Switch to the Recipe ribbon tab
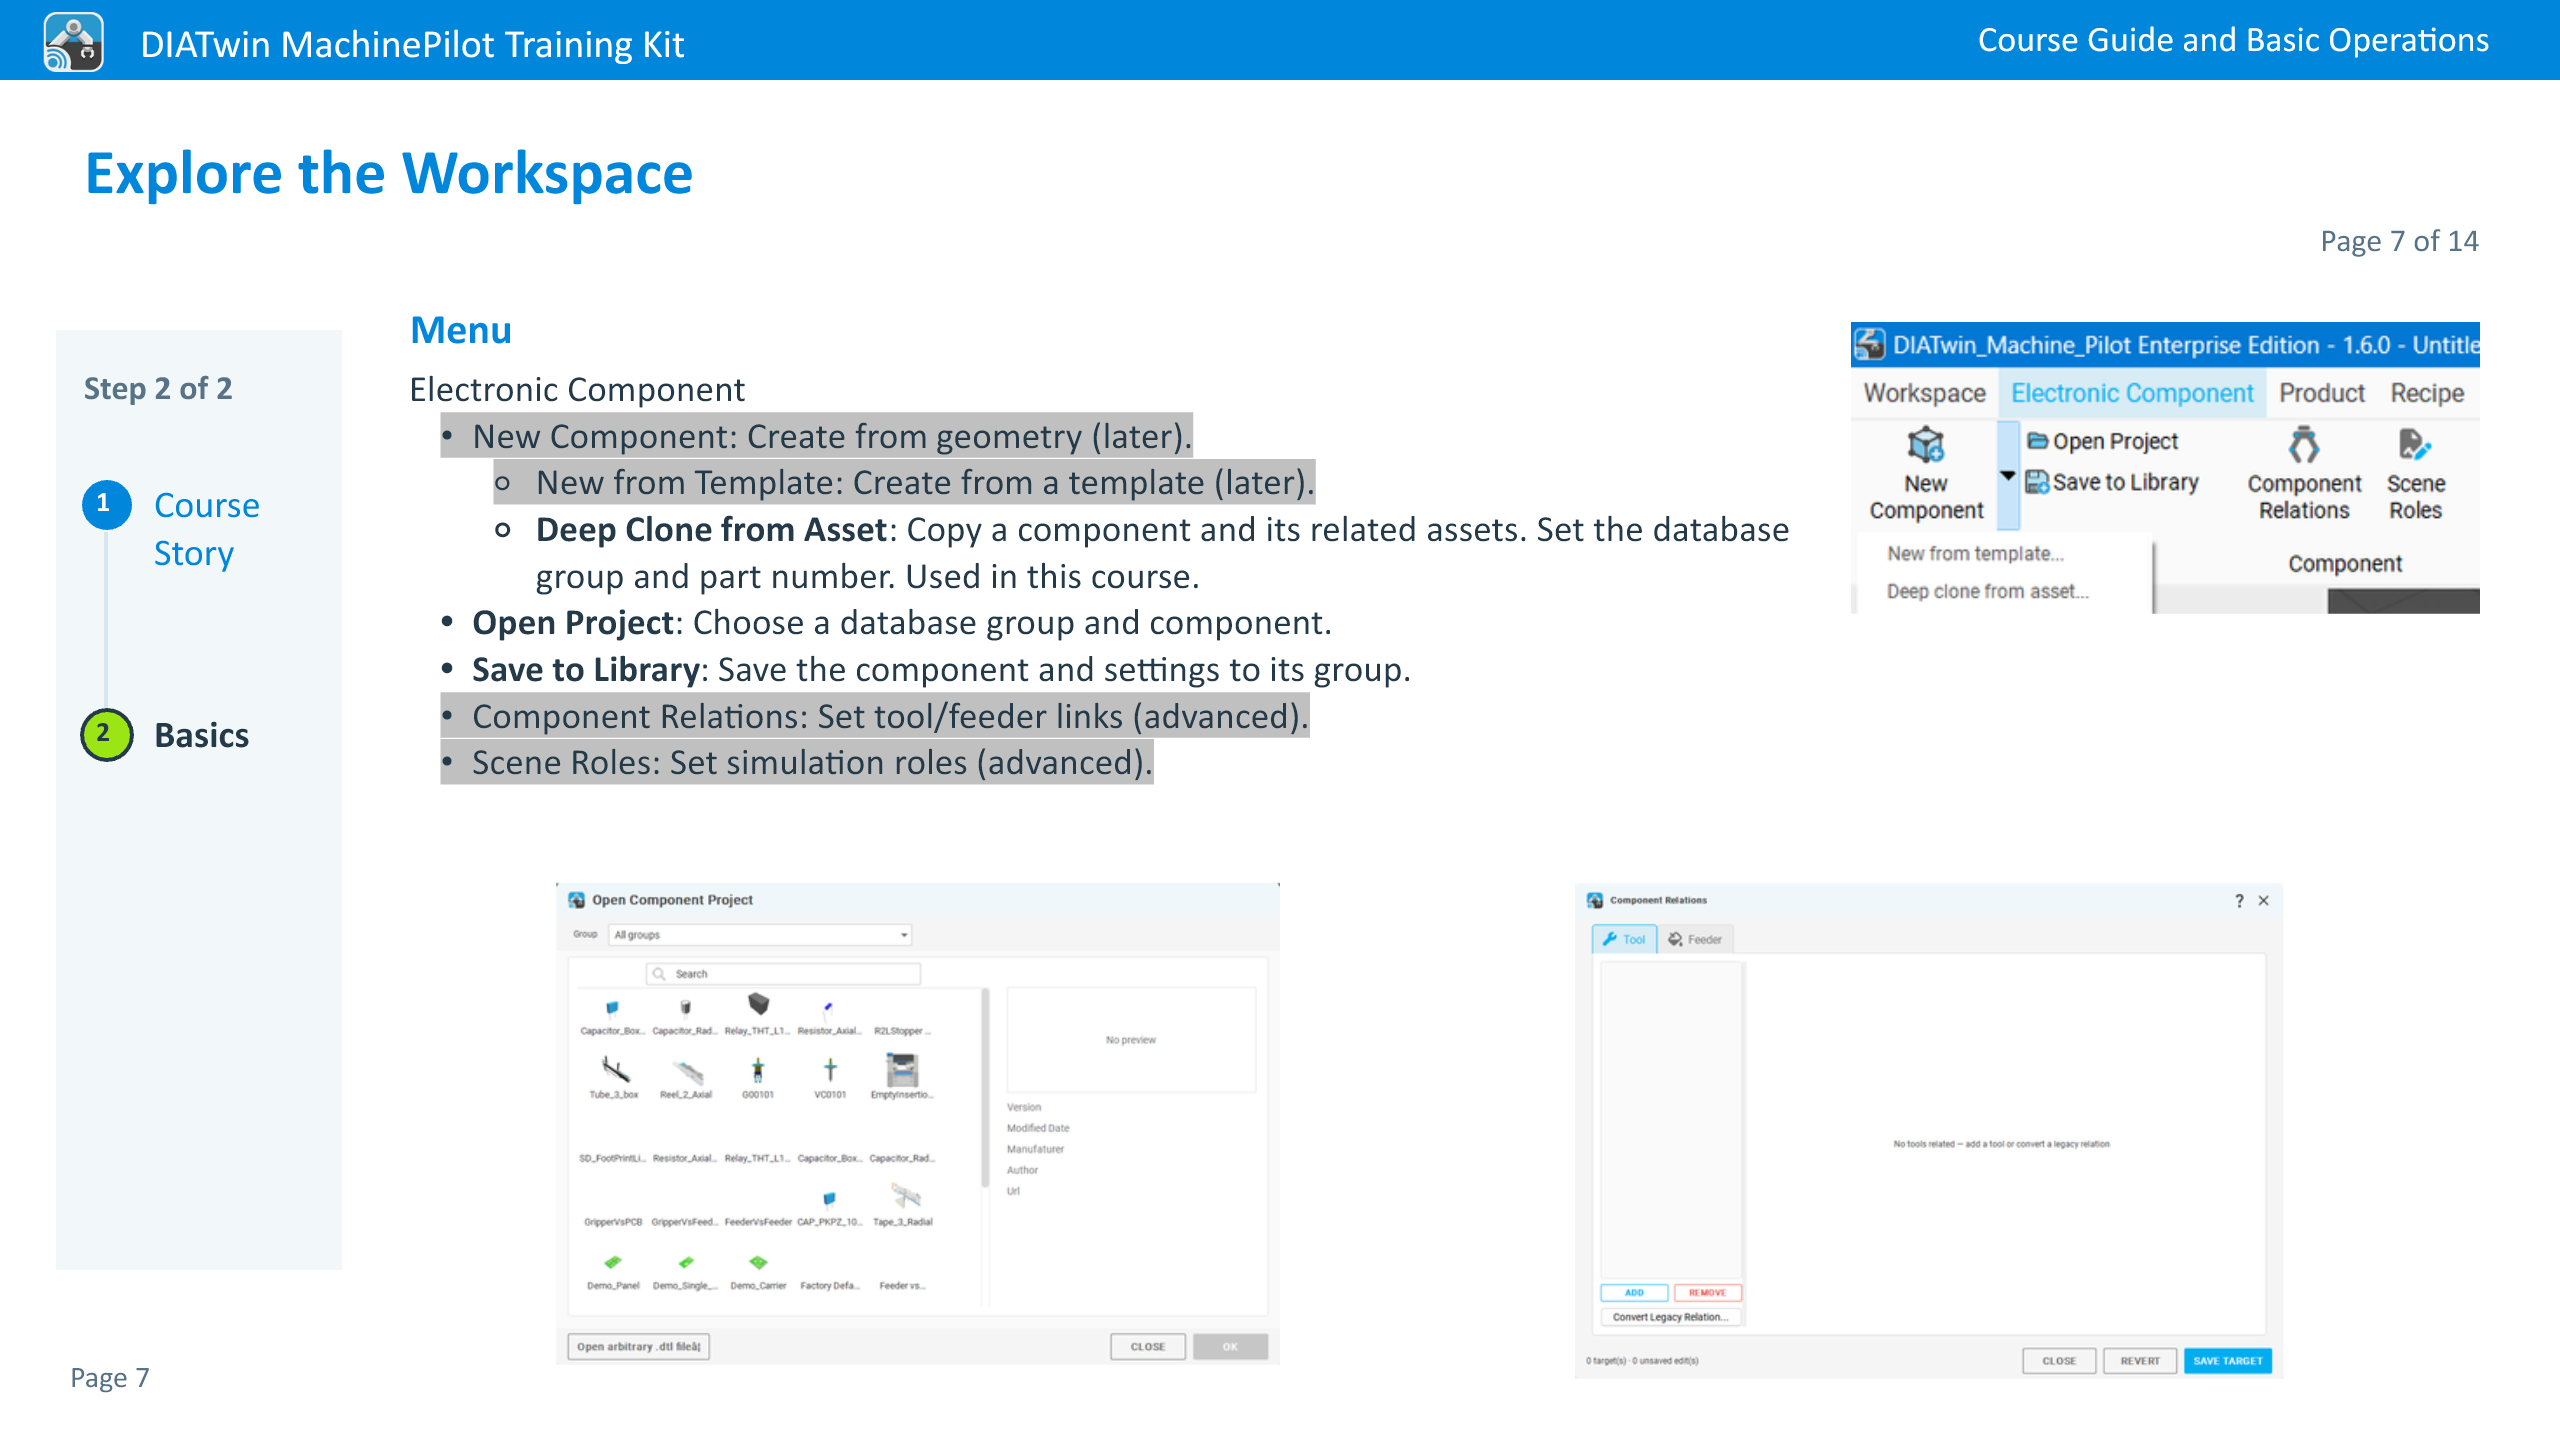This screenshot has width=2560, height=1440. (2427, 393)
